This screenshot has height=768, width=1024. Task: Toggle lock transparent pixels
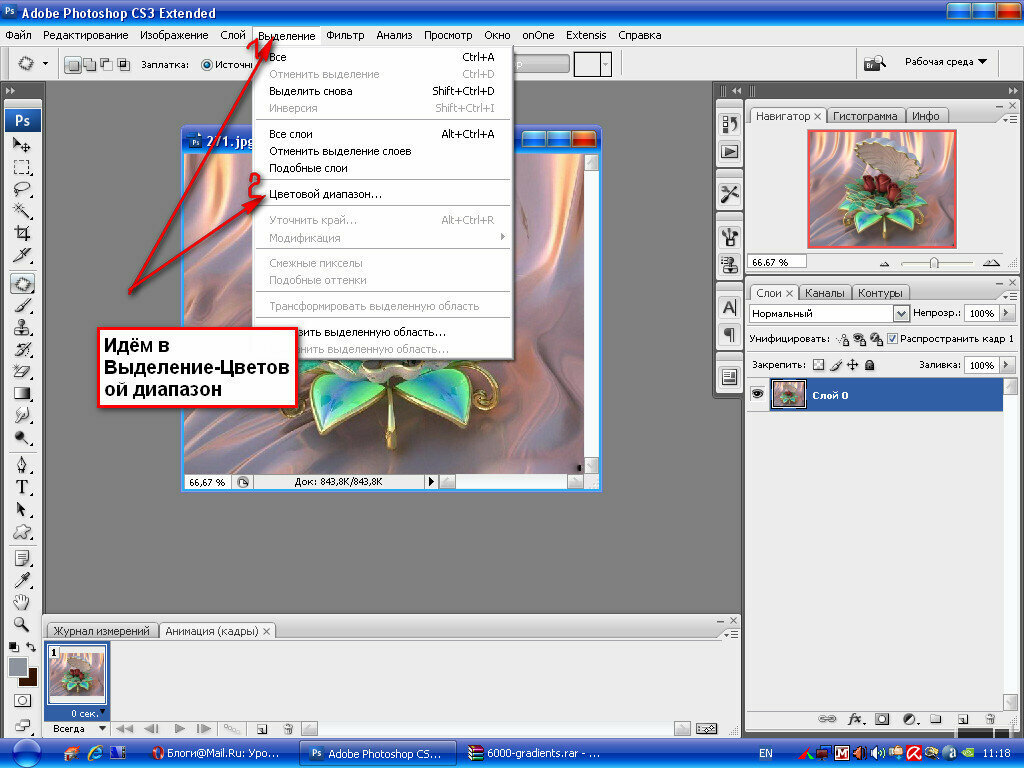(x=818, y=365)
